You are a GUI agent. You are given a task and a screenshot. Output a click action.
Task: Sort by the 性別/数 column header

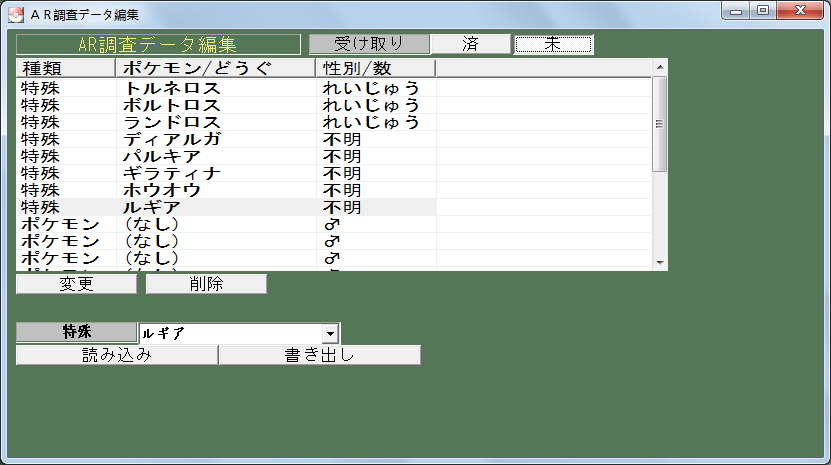(375, 68)
